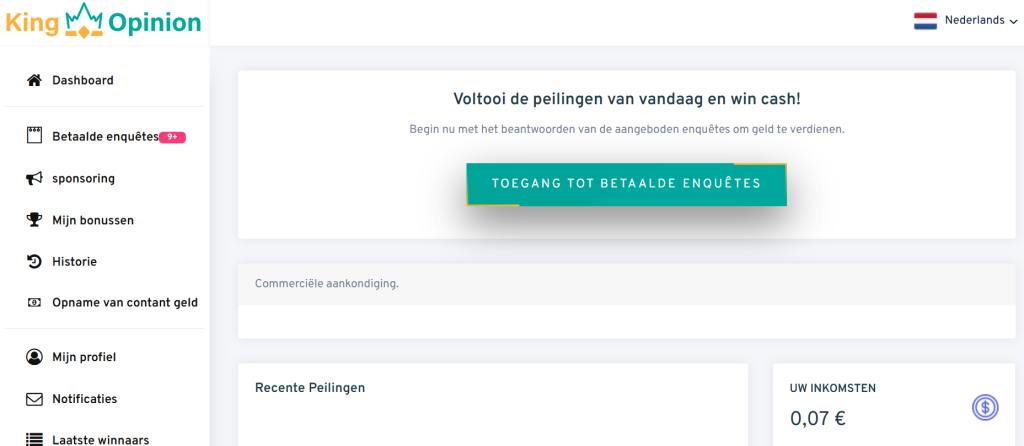Open the Nederlands language dropdown
This screenshot has height=446, width=1024.
pyautogui.click(x=965, y=21)
